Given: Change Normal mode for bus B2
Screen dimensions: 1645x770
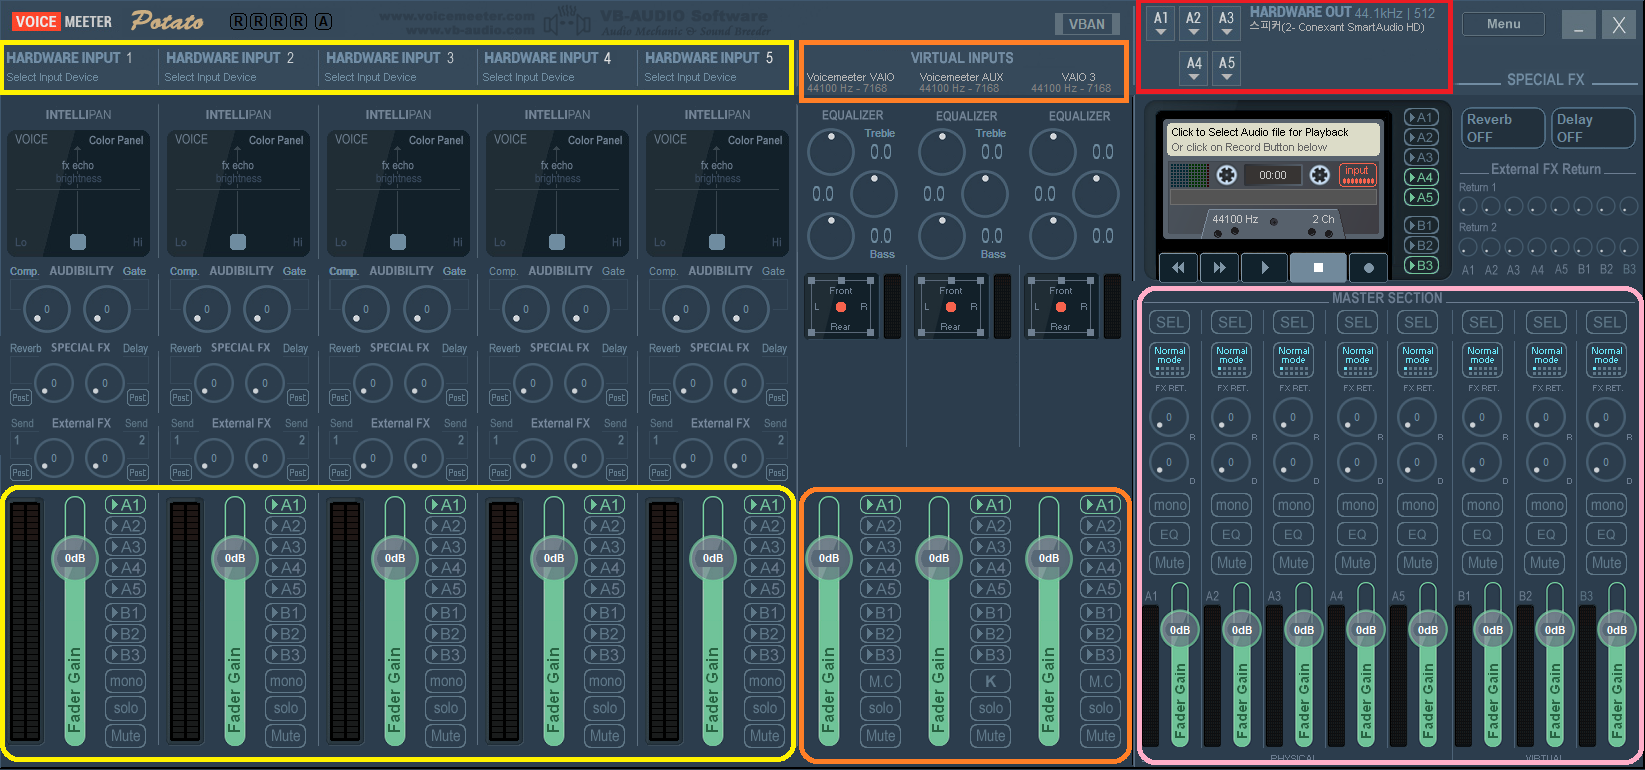Looking at the screenshot, I should coord(1547,360).
